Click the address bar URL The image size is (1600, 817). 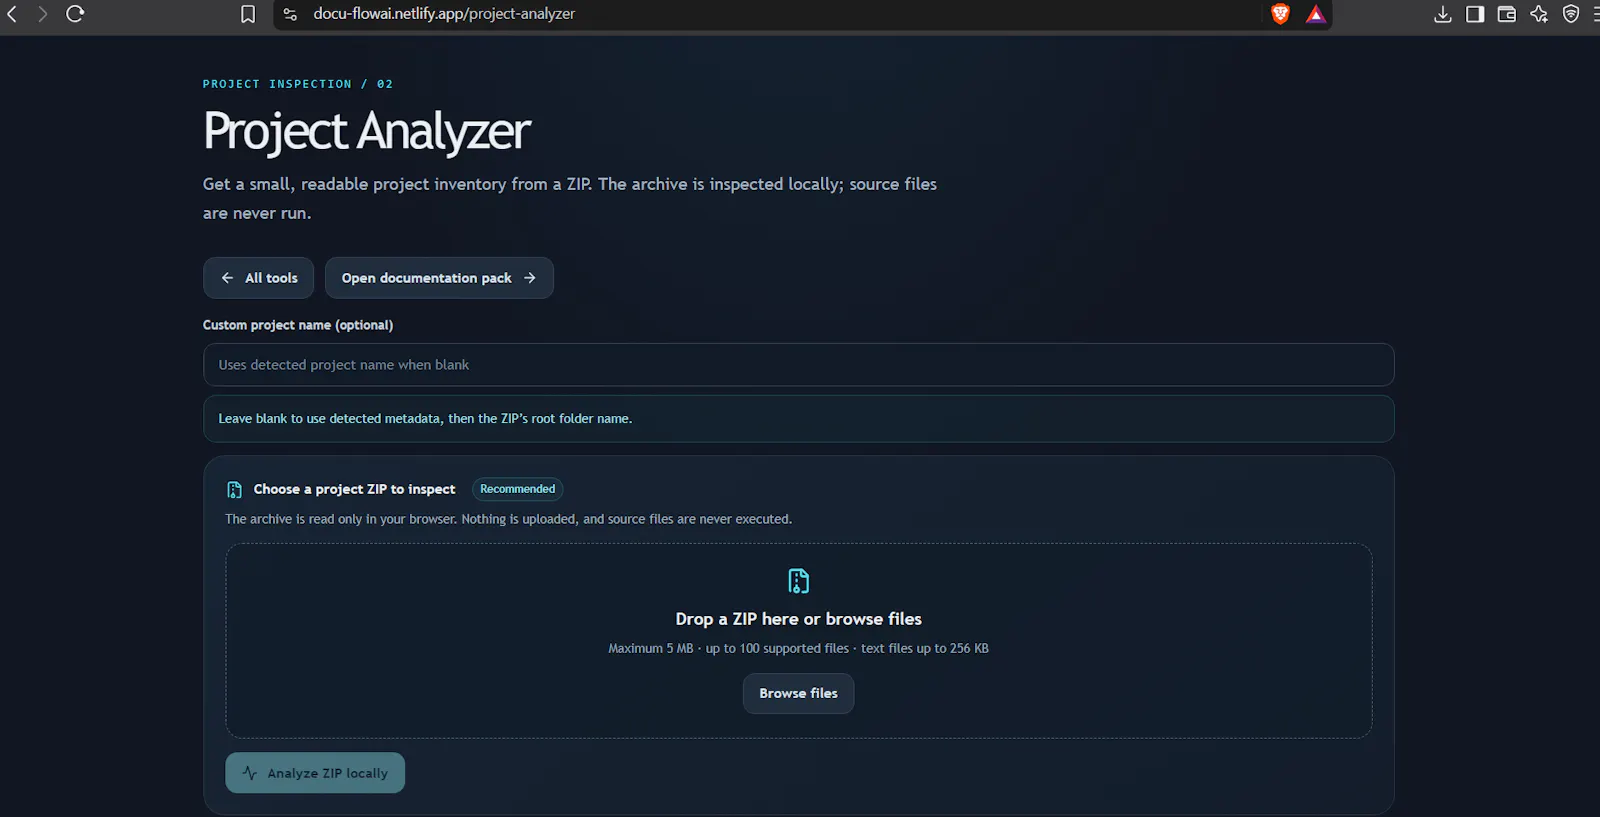444,14
